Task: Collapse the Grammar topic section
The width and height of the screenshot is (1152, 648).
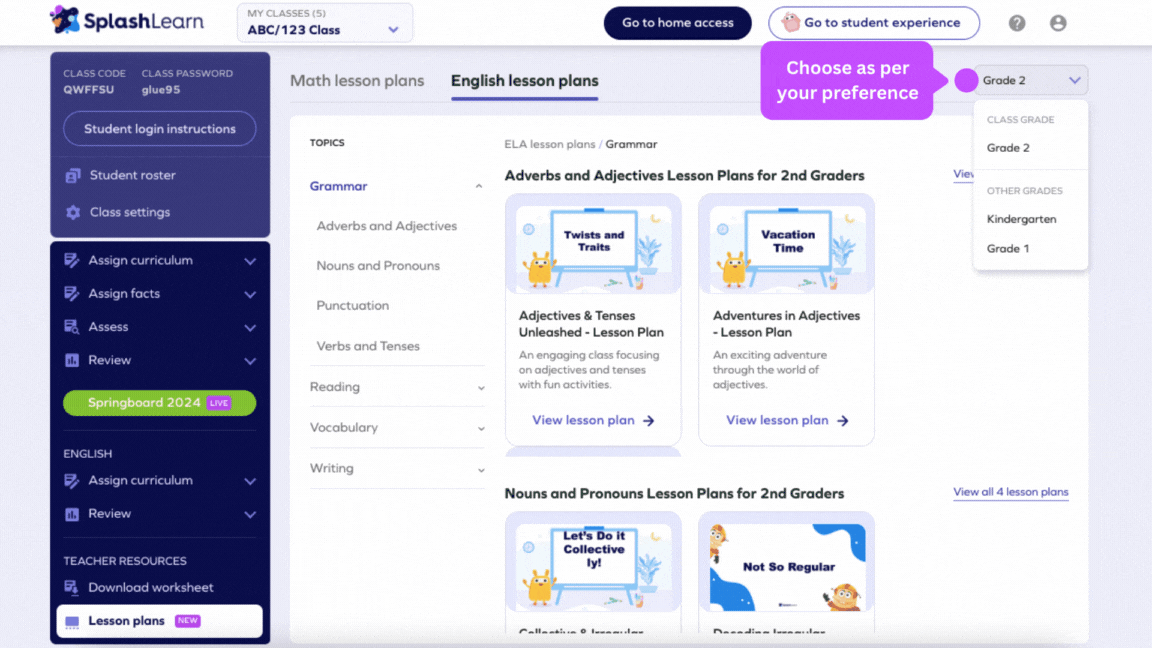Action: pos(478,186)
